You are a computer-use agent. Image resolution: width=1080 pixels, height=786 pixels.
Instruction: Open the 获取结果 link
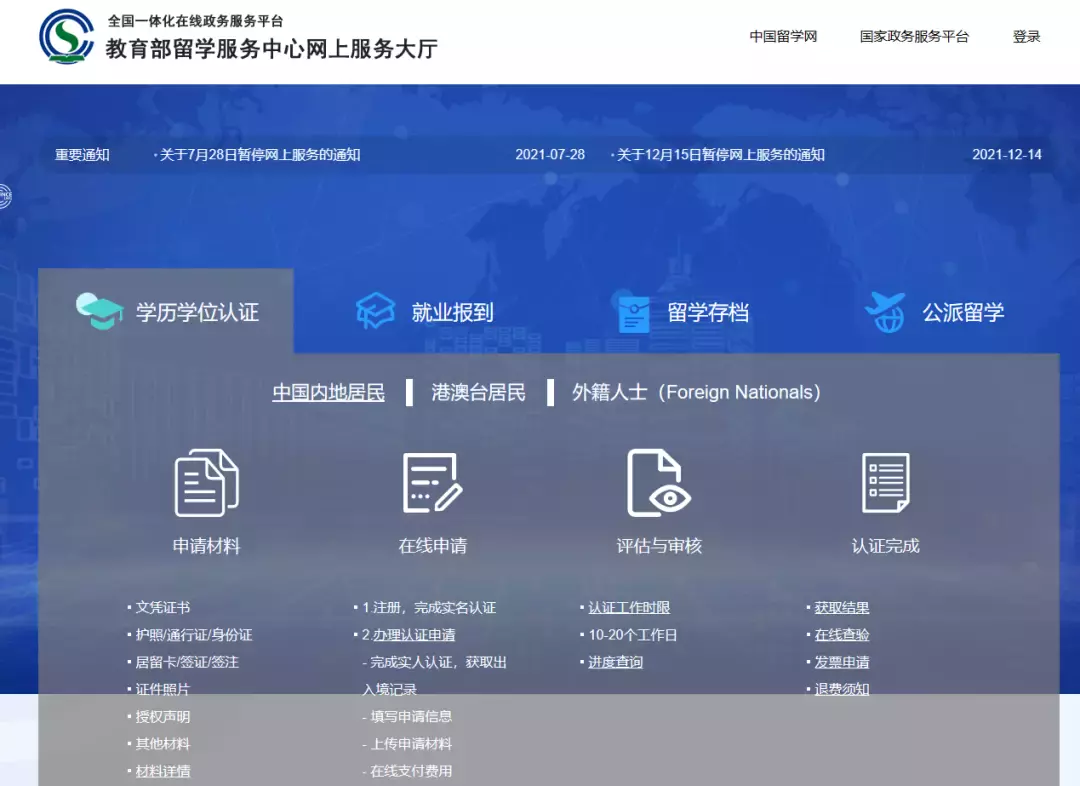[x=841, y=607]
